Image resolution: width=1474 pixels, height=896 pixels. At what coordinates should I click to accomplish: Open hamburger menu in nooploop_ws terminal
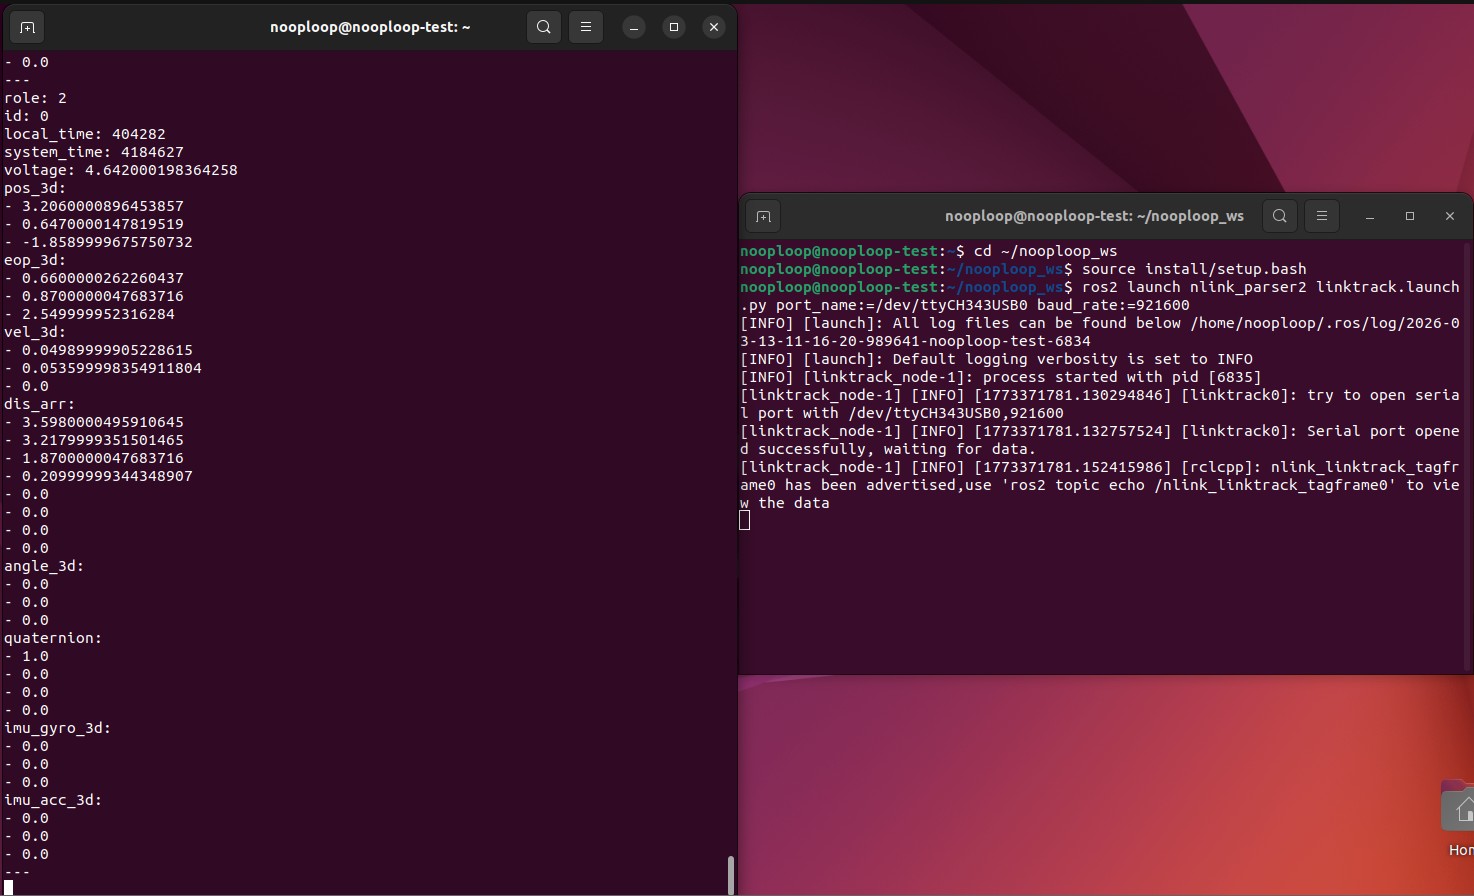(x=1322, y=216)
